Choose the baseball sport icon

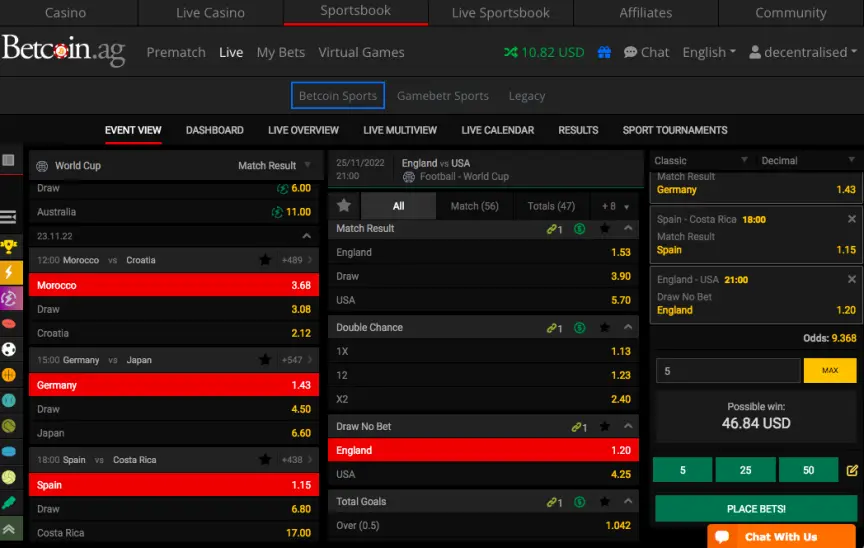[9, 400]
